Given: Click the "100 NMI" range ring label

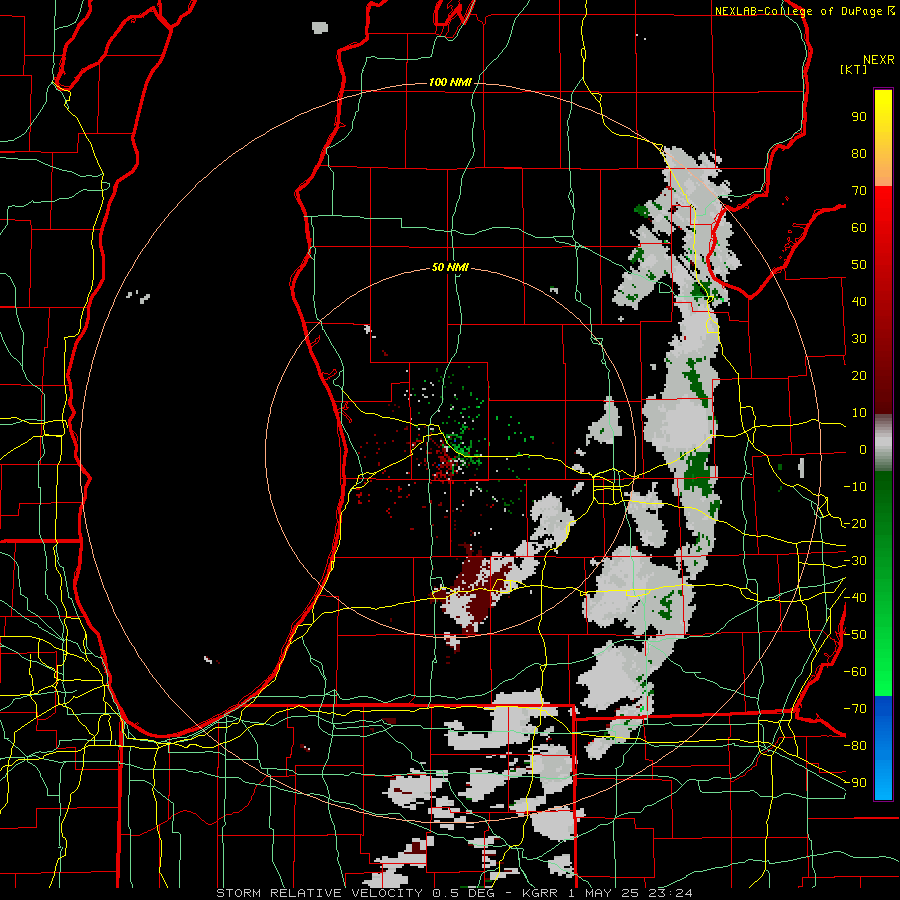Looking at the screenshot, I should click(x=450, y=83).
